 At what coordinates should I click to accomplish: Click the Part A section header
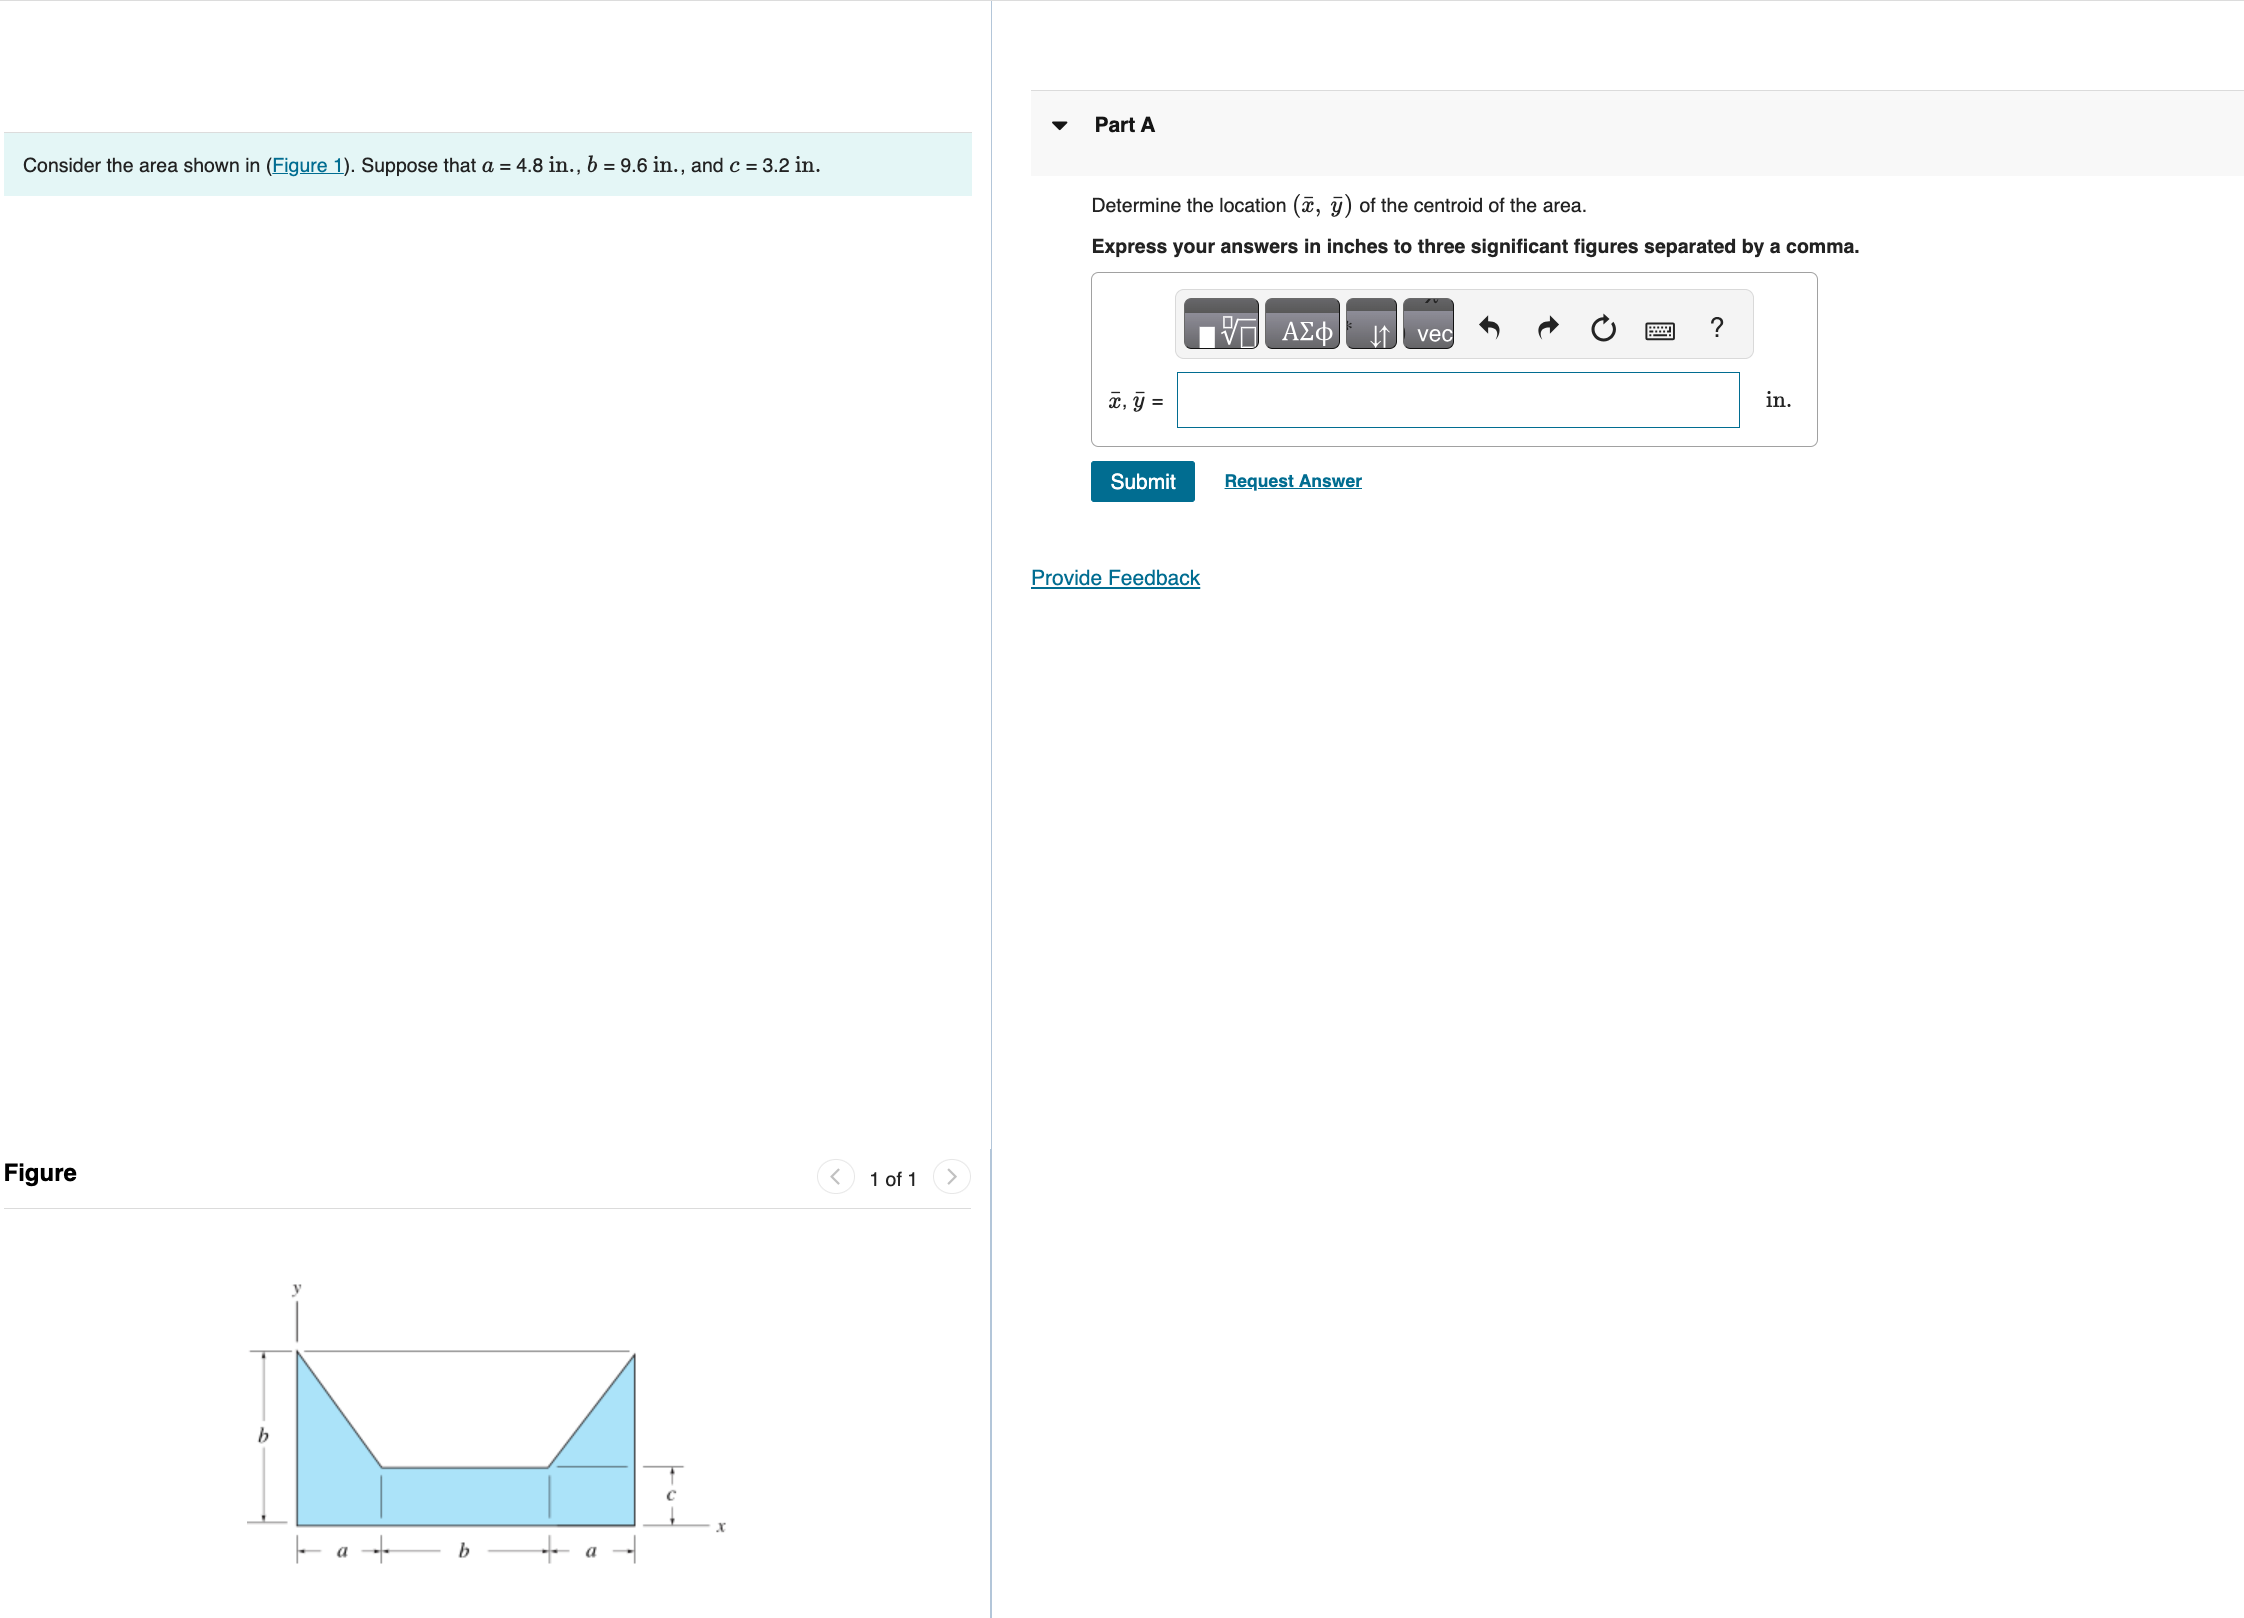(x=1123, y=124)
